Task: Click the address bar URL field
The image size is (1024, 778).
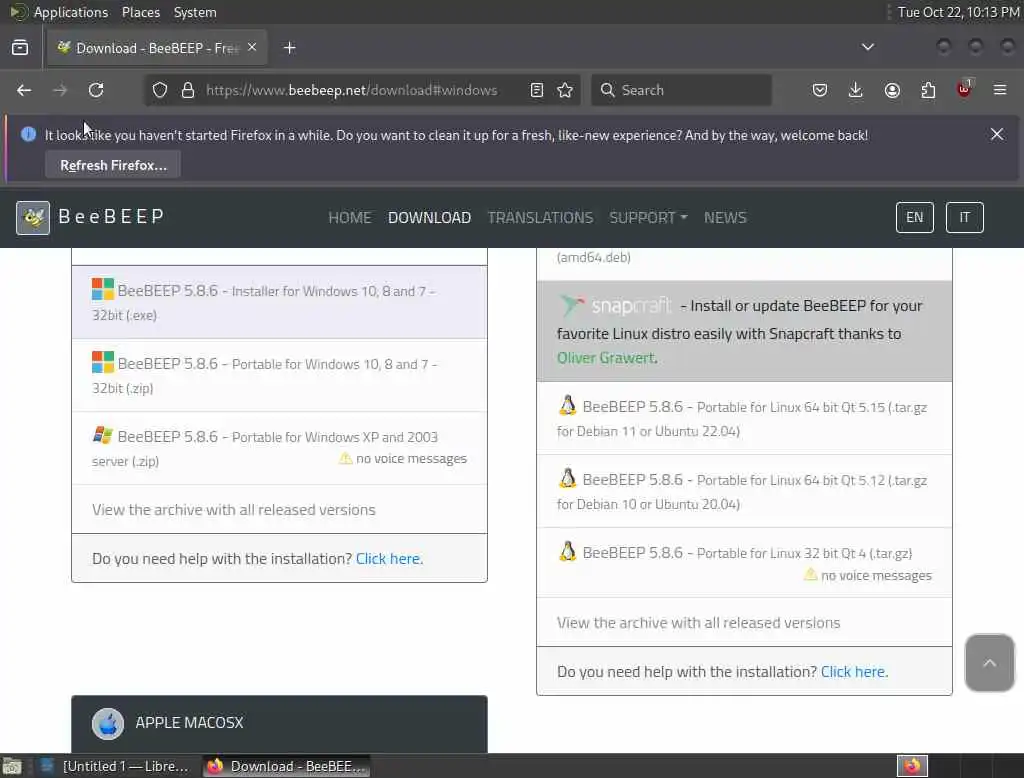Action: [x=351, y=90]
